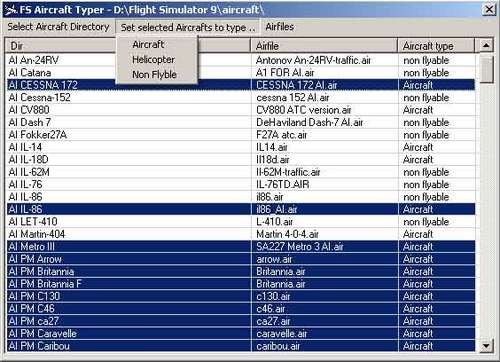Select the AI PM Caravelle directory

pyautogui.click(x=43, y=333)
